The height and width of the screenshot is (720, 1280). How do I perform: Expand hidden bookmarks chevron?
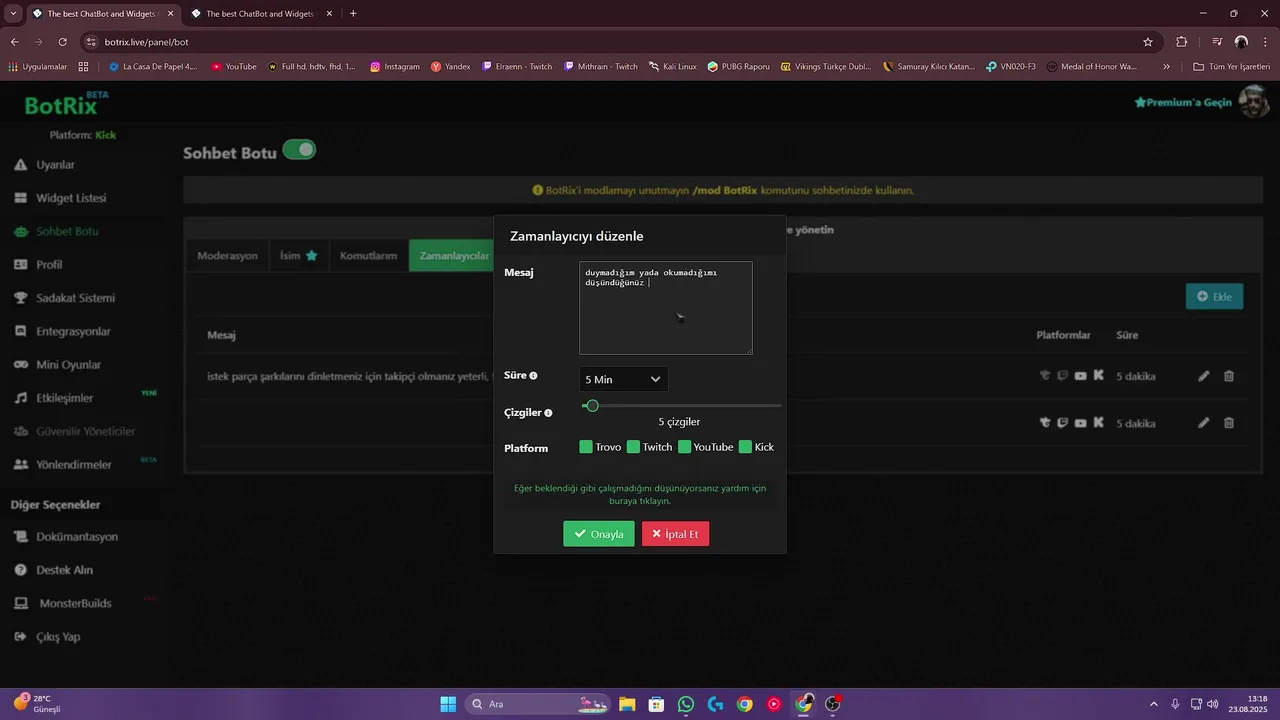click(x=1166, y=67)
